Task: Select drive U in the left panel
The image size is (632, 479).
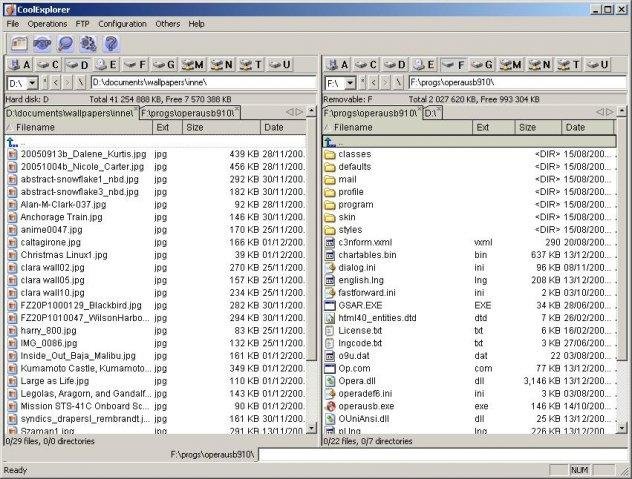Action: coord(280,65)
